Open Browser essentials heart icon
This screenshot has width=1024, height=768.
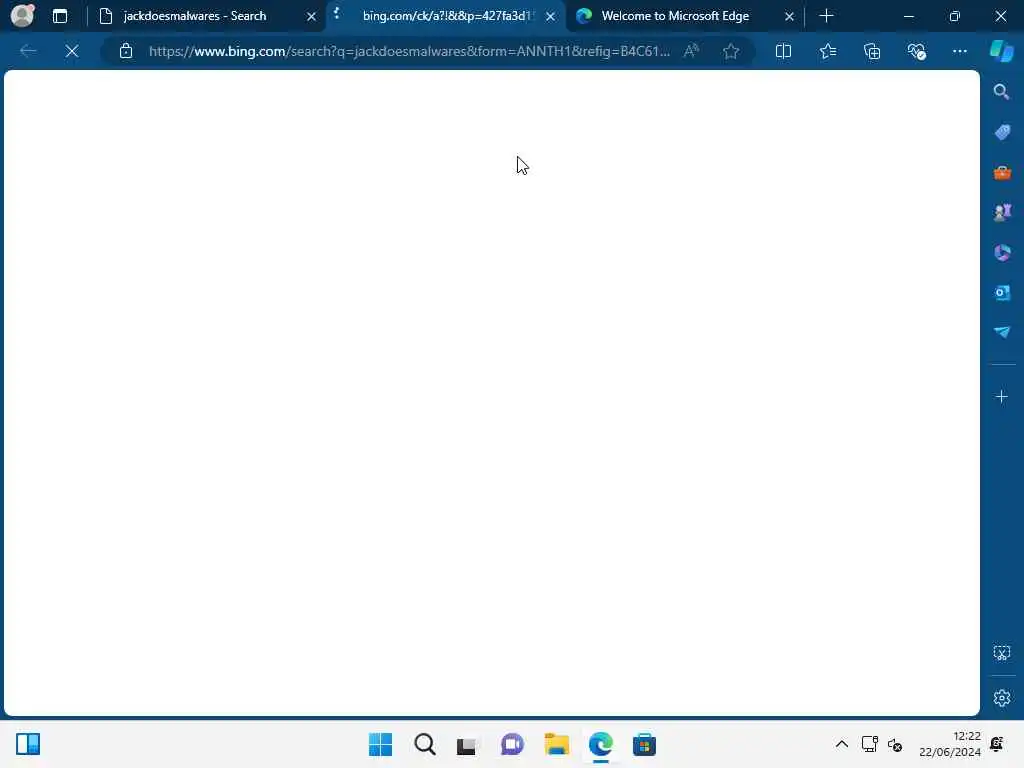tap(916, 51)
